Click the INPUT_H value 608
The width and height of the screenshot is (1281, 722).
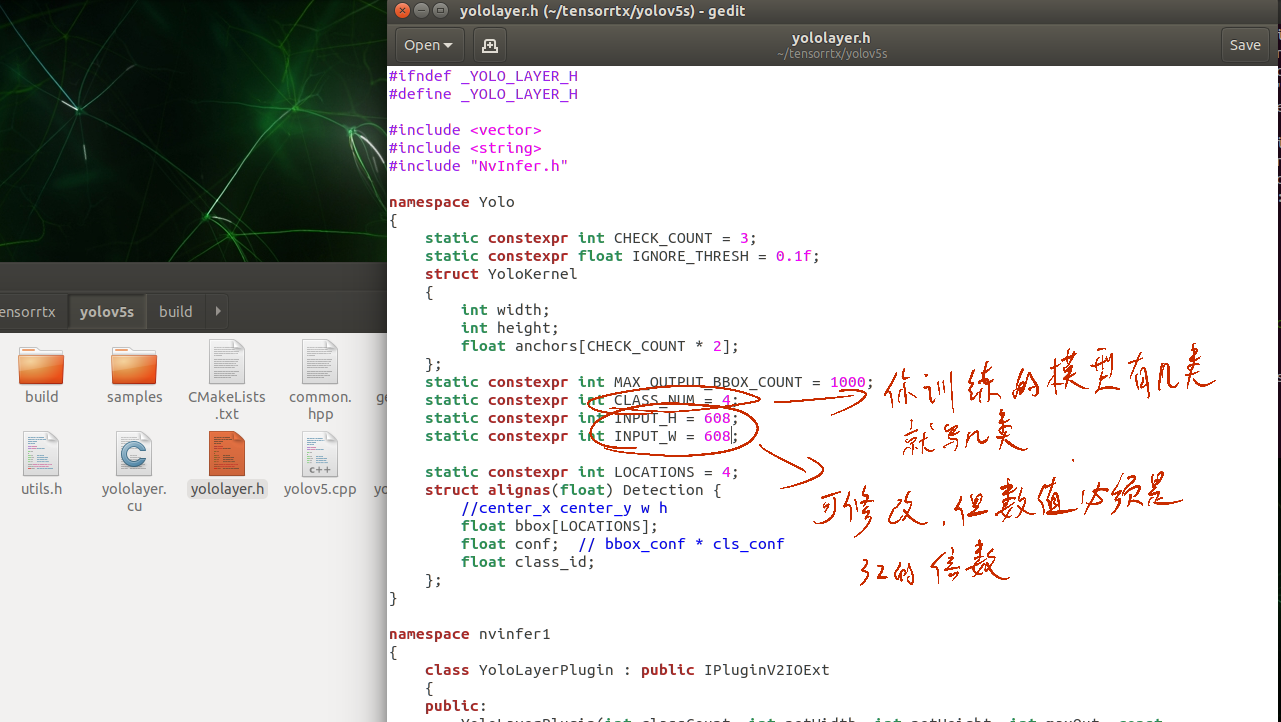(x=717, y=418)
